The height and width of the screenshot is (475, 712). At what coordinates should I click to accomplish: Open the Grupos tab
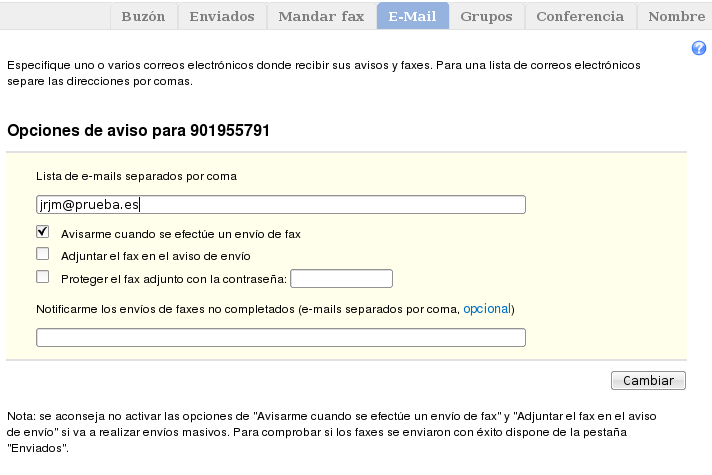tap(488, 16)
